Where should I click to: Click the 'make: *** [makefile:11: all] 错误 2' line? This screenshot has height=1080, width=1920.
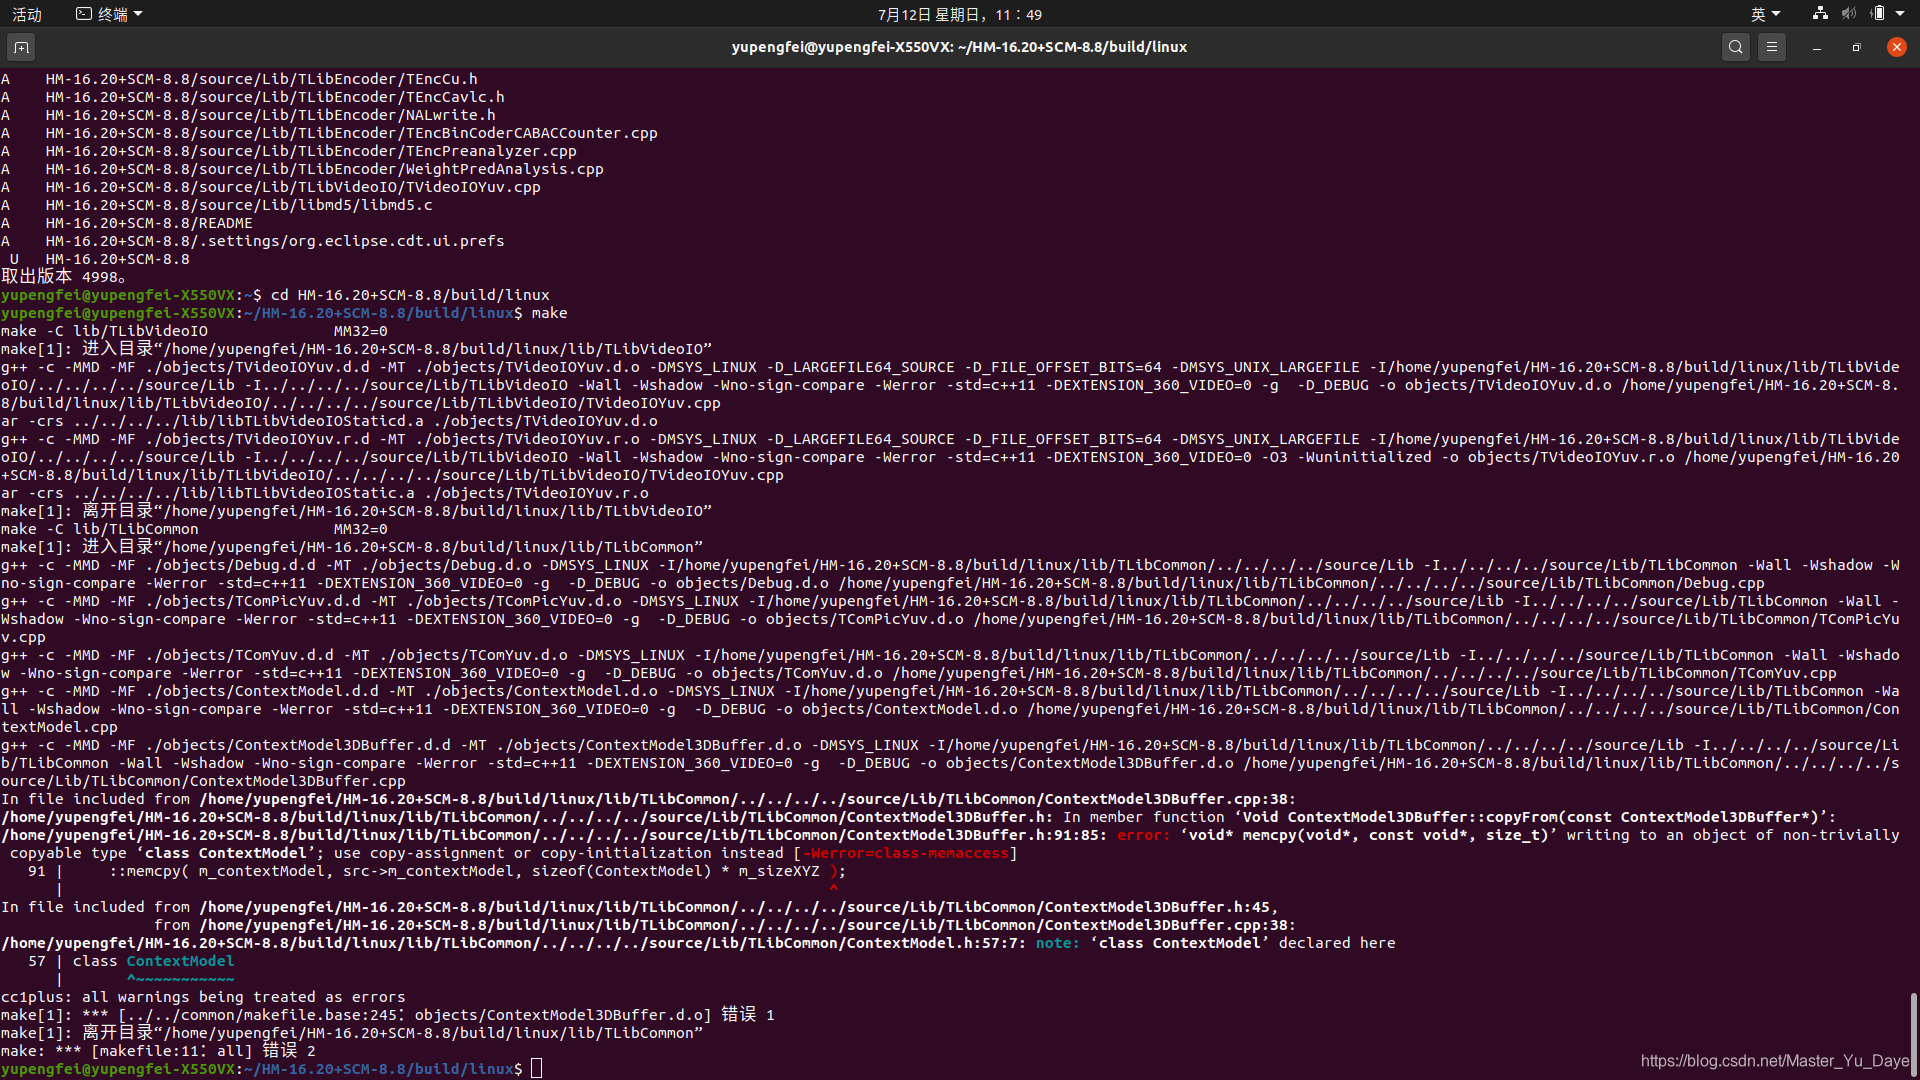coord(158,1051)
